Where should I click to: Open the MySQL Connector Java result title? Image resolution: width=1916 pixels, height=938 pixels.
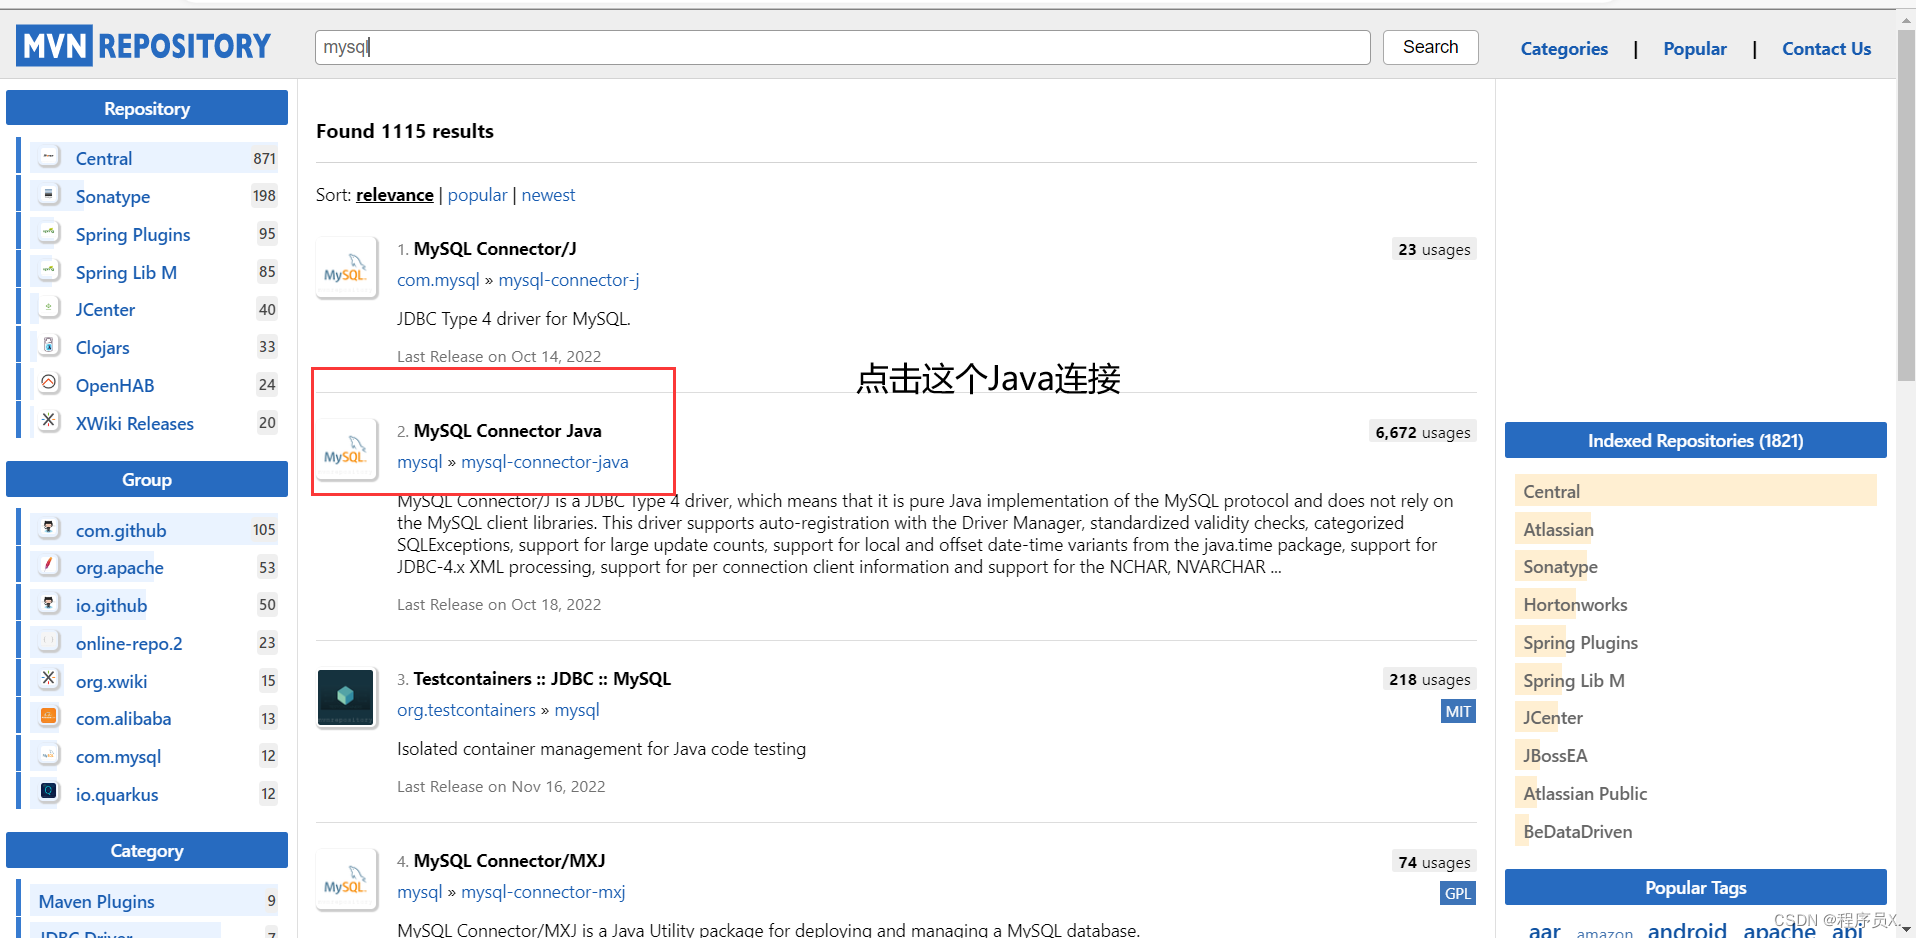click(x=508, y=431)
